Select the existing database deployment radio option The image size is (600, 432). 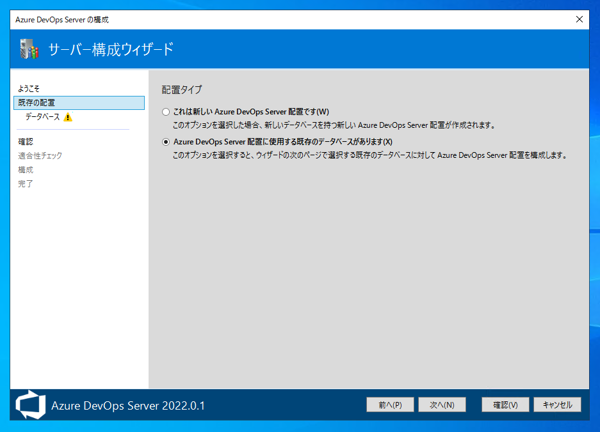166,142
